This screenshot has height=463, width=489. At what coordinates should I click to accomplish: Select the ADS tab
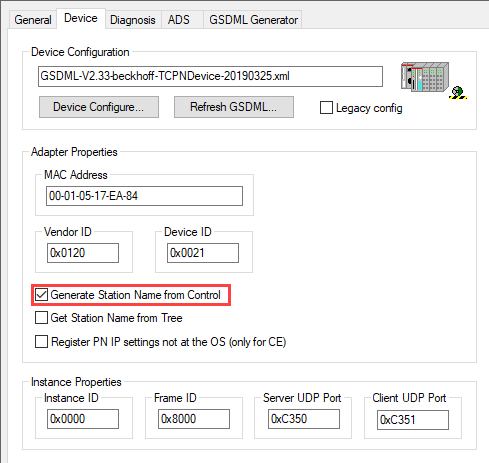pos(179,20)
